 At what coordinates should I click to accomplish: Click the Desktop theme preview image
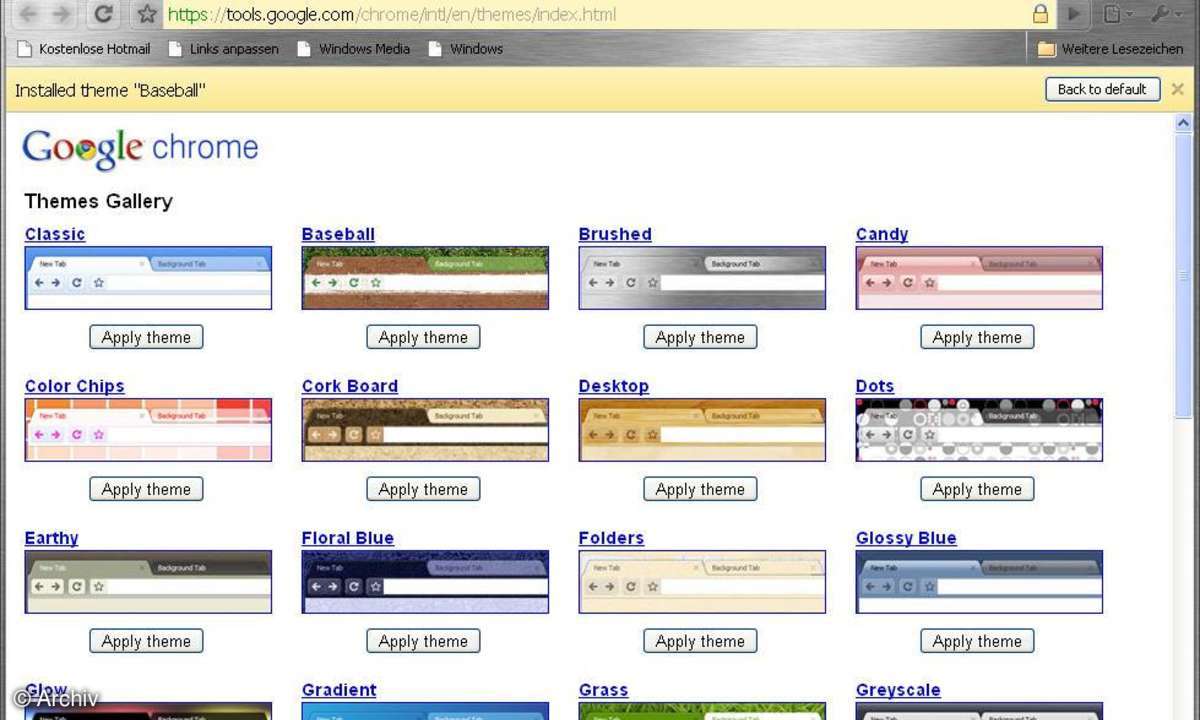tap(702, 430)
